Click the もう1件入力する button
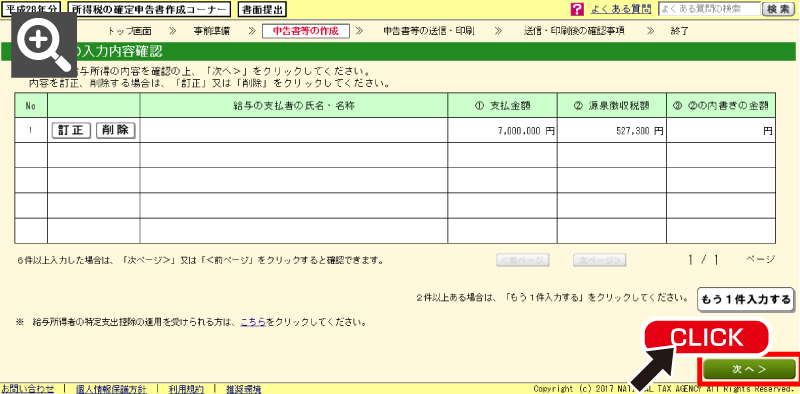 (x=746, y=300)
